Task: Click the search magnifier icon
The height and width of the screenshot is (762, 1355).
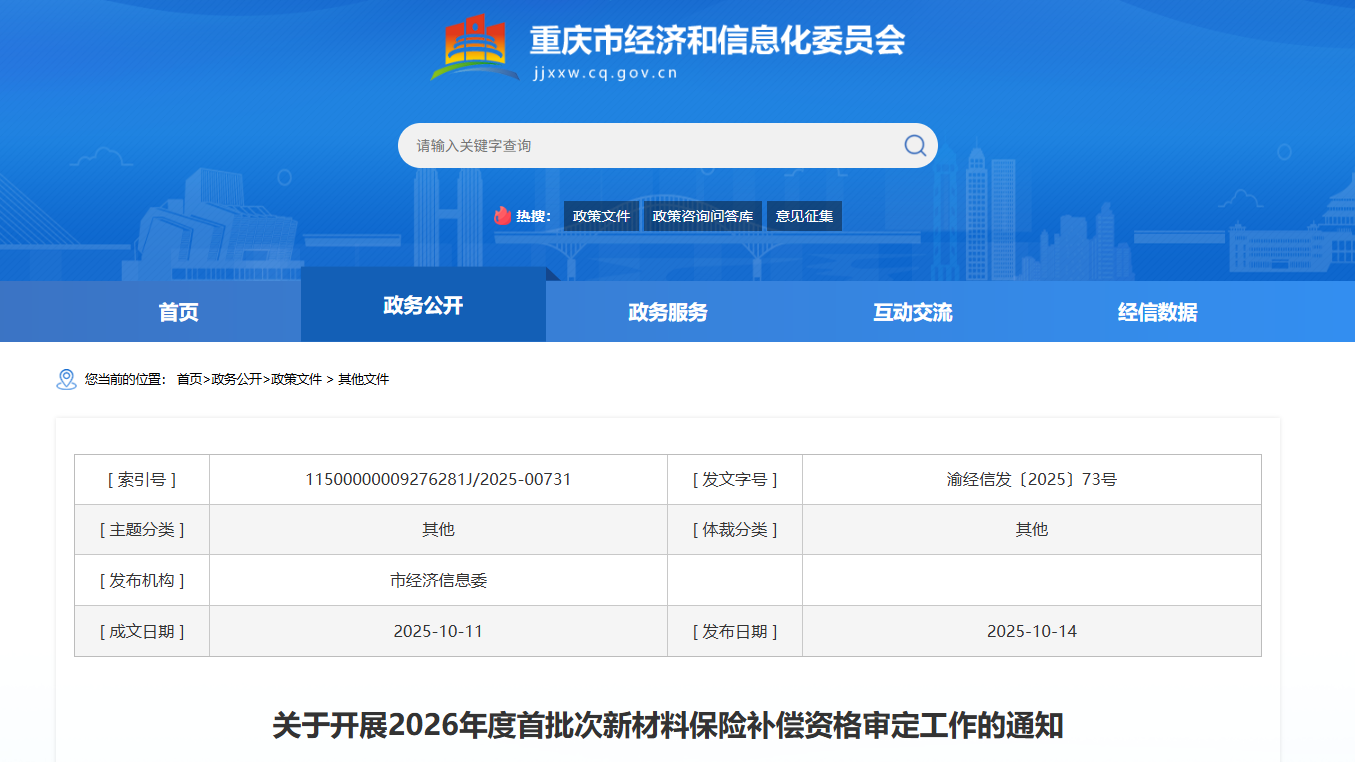Action: click(x=915, y=145)
